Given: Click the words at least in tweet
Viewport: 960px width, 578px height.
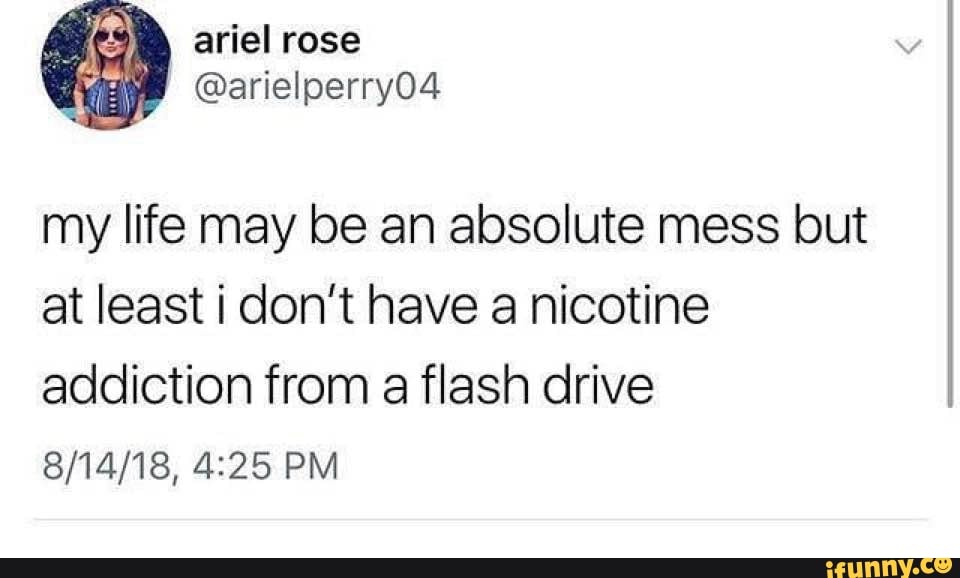Looking at the screenshot, I should (122, 306).
